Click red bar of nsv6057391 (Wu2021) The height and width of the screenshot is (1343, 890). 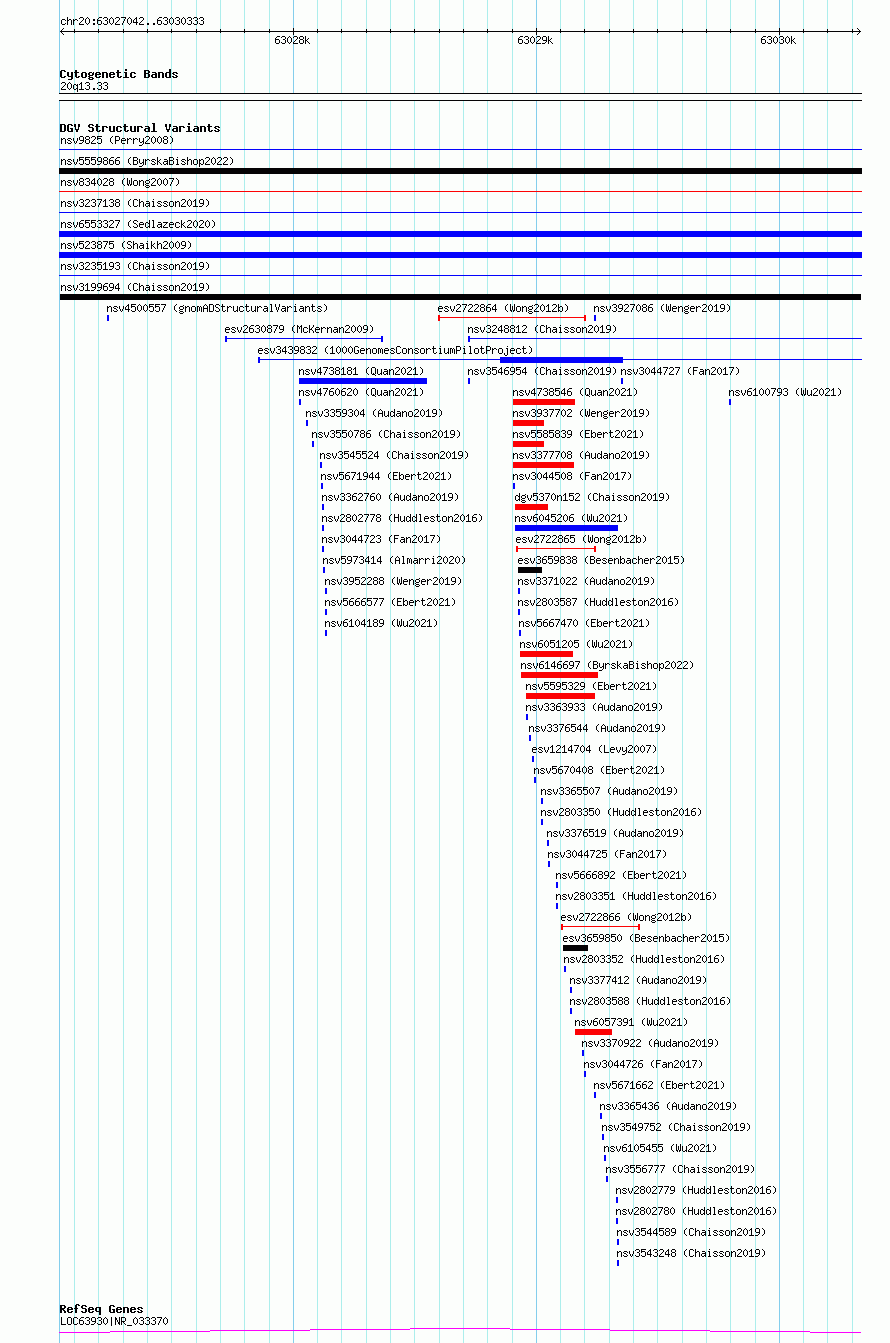click(x=593, y=1032)
